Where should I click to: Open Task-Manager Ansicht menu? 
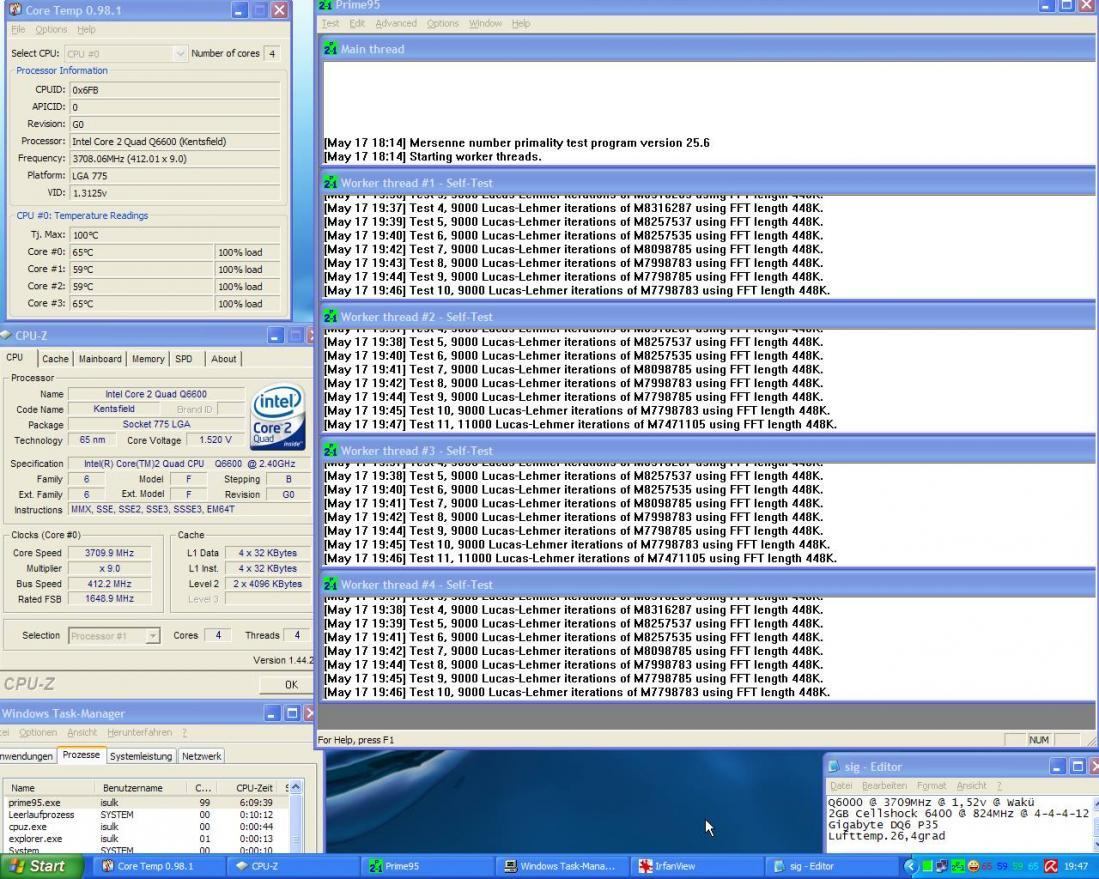point(82,732)
